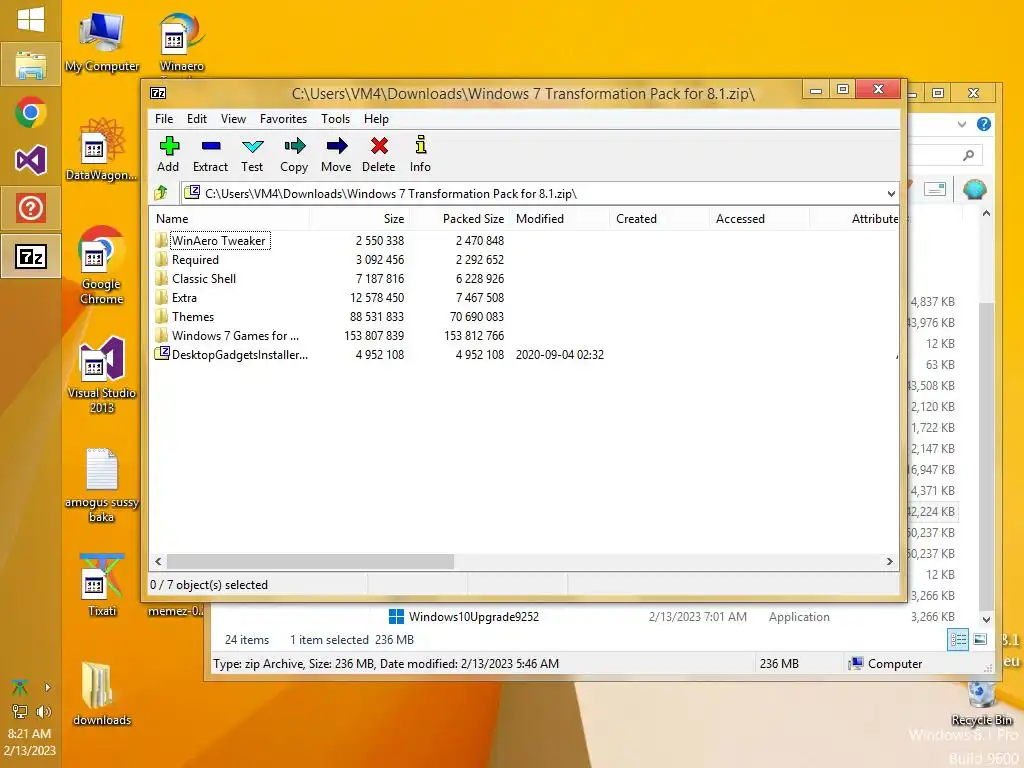
Task: Go up one folder level icon
Action: (161, 193)
